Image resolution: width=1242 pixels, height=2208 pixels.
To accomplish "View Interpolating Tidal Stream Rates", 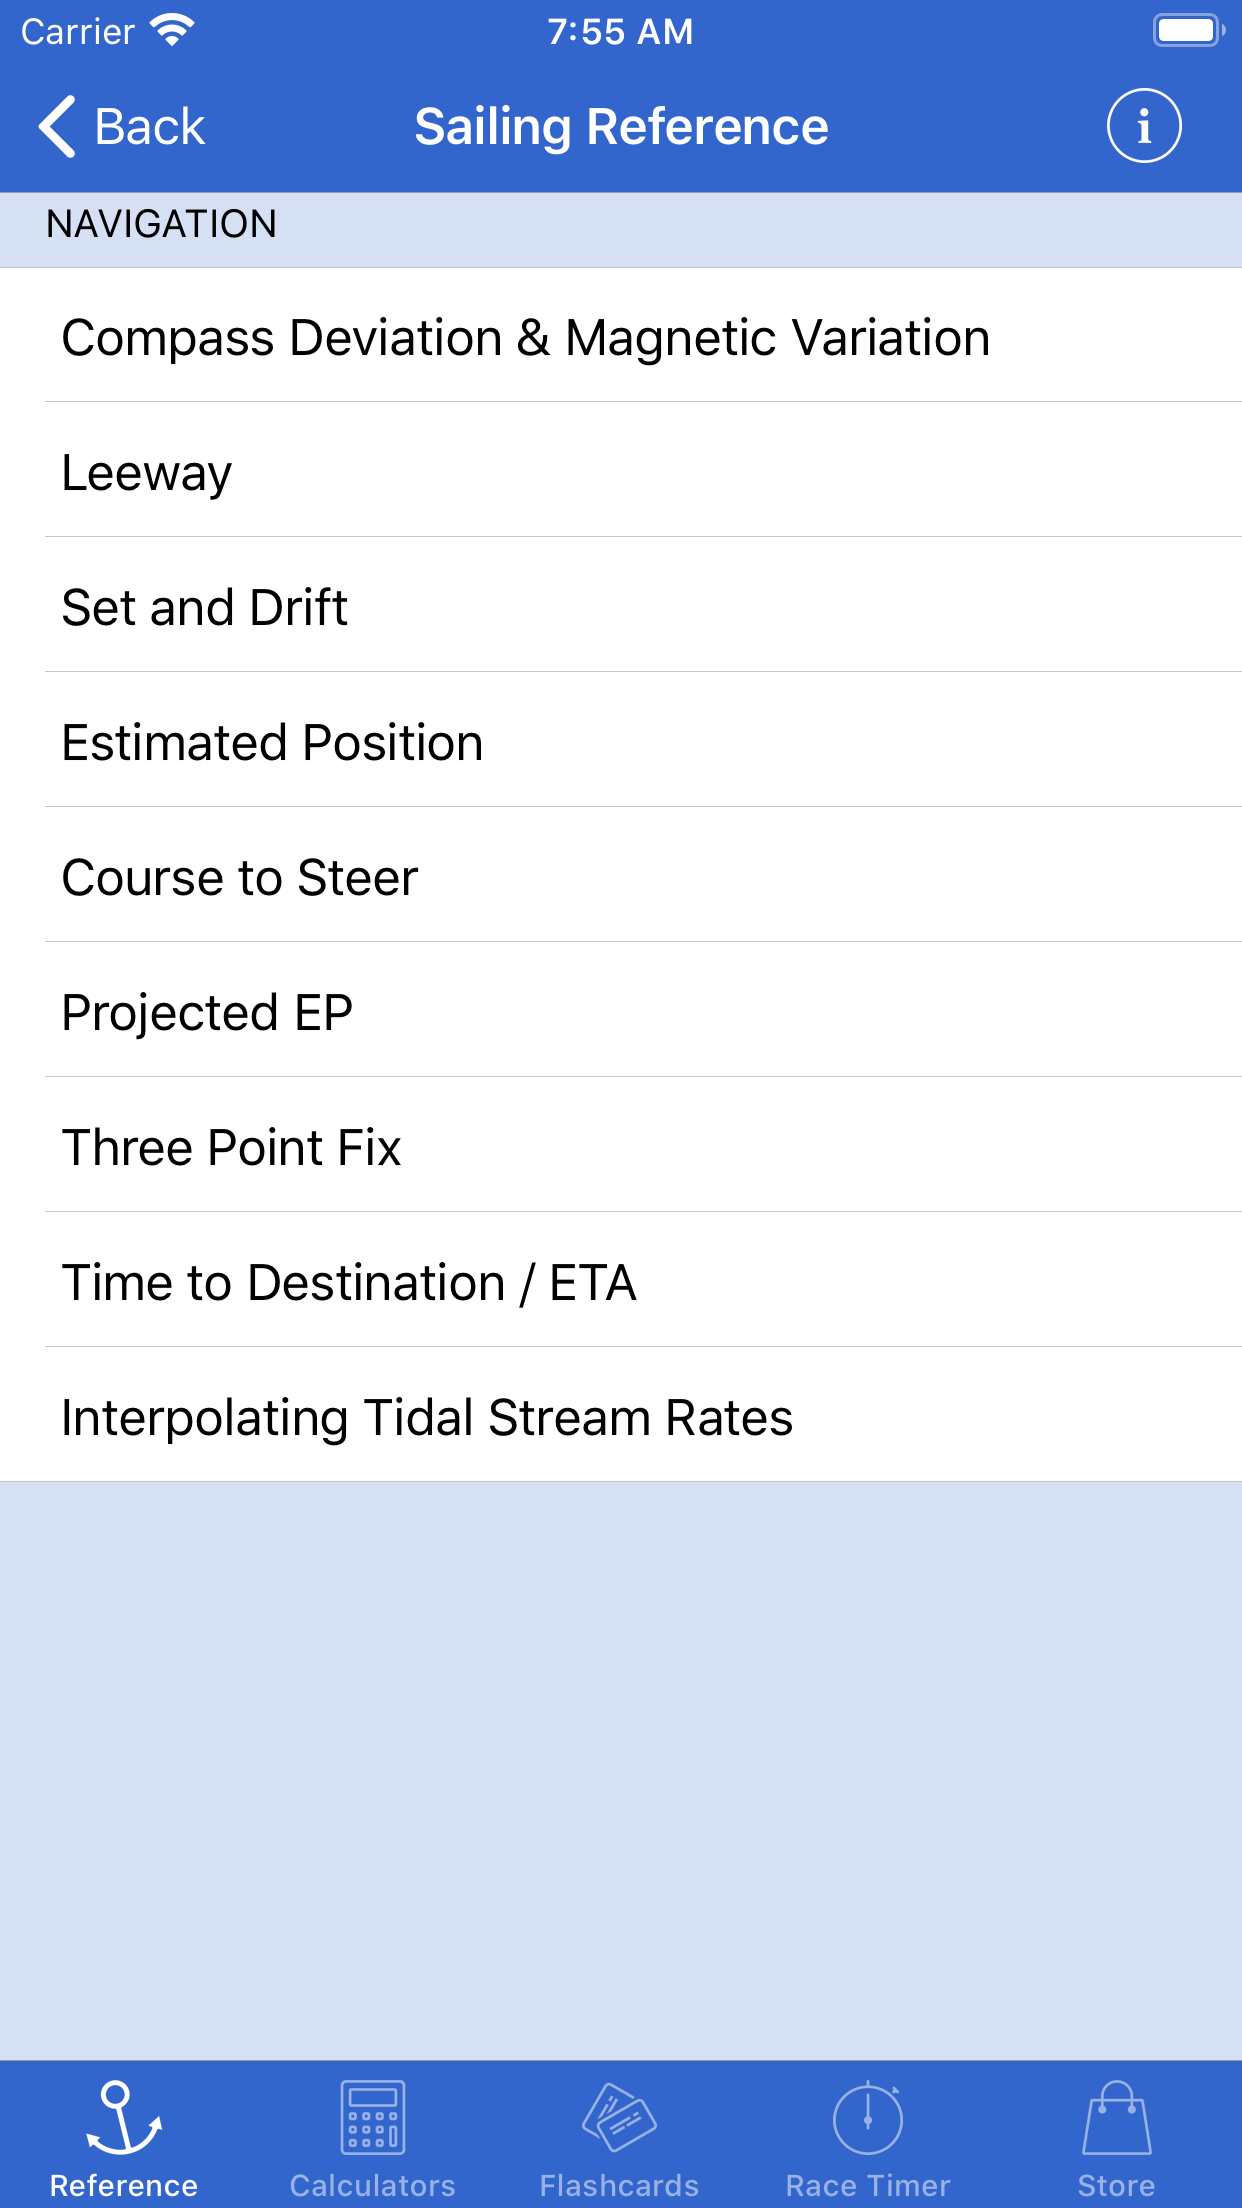I will pyautogui.click(x=427, y=1417).
